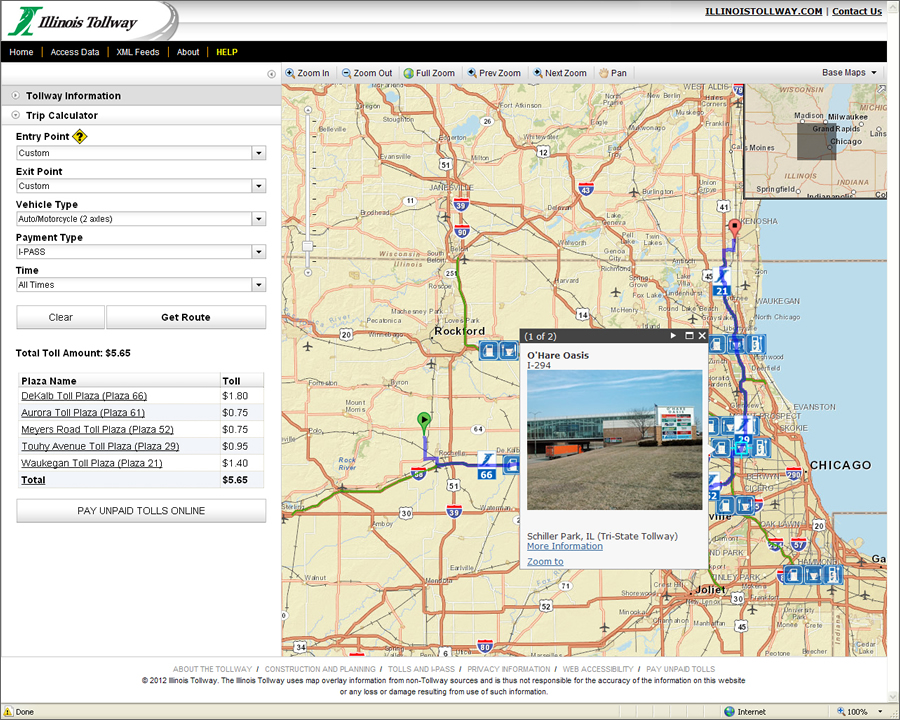The image size is (900, 720).
Task: Open DeKalb Toll Plaza (Plaza 66) link
Action: [x=84, y=396]
